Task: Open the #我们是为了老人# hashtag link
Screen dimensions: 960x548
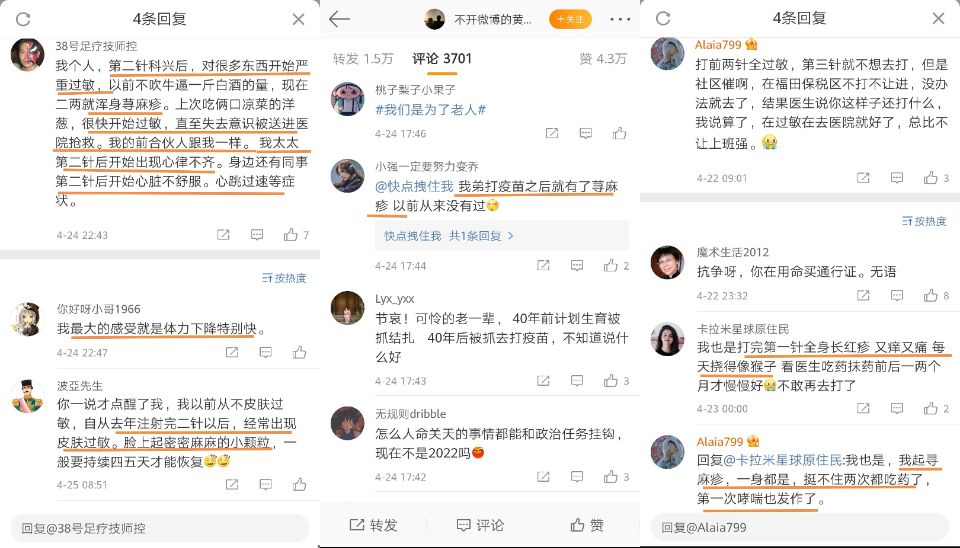Action: point(430,110)
